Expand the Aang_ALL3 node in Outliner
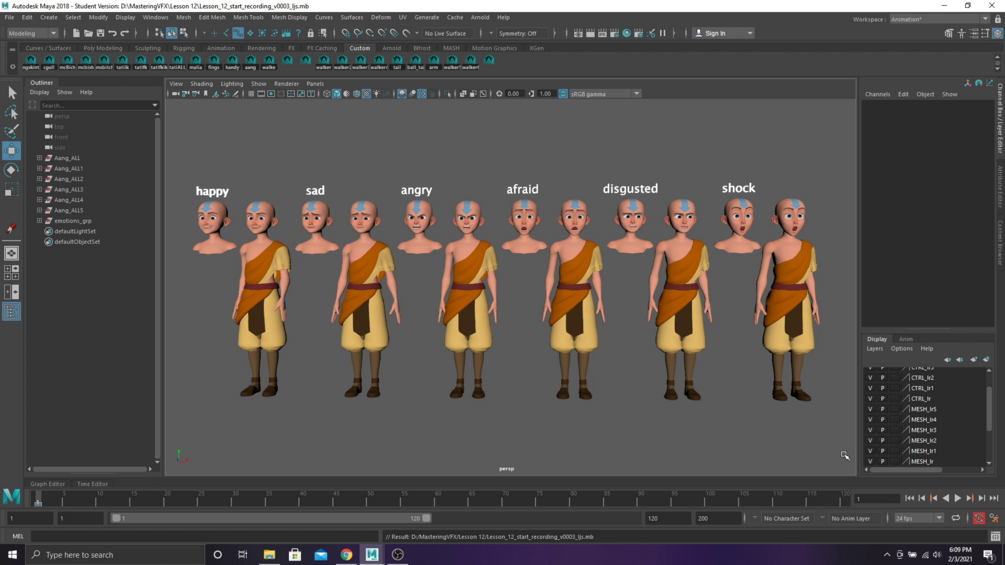The height and width of the screenshot is (565, 1005). pyautogui.click(x=40, y=190)
